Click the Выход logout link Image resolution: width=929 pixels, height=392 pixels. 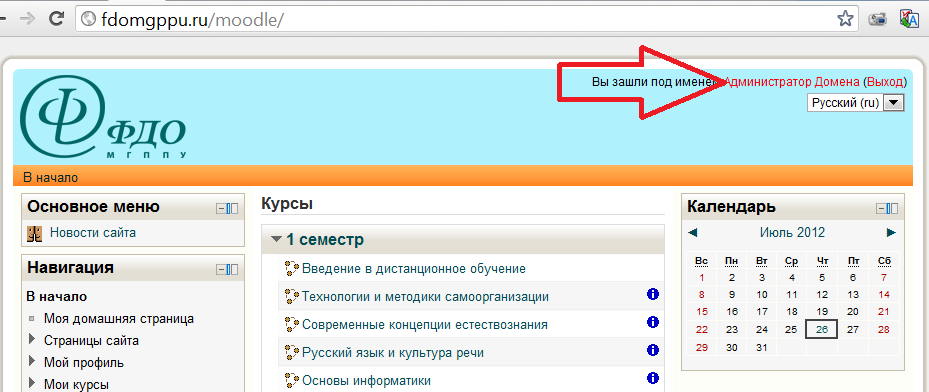(x=886, y=82)
